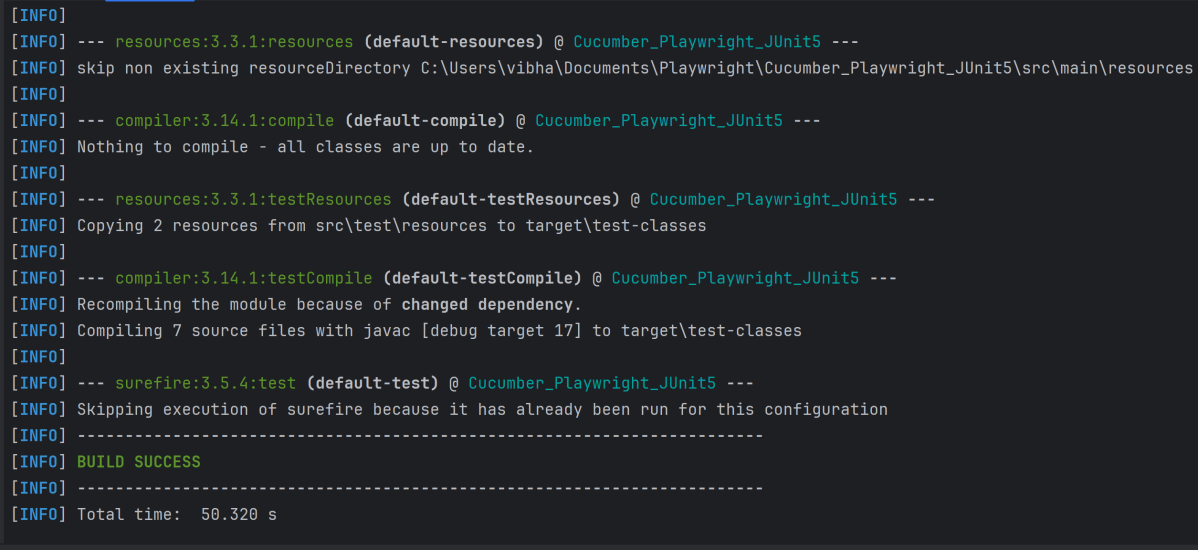Click the resources:3.3.1:testResources goal text
Screen dimensions: 1198x550
pyautogui.click(x=253, y=199)
